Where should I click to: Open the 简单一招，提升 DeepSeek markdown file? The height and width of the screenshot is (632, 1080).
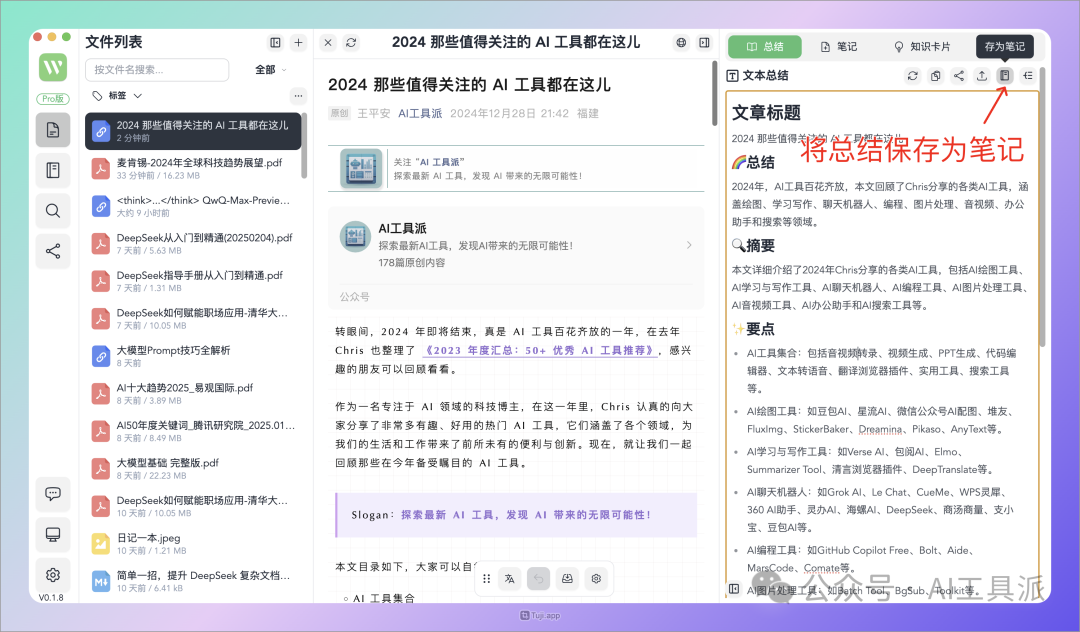click(x=193, y=581)
